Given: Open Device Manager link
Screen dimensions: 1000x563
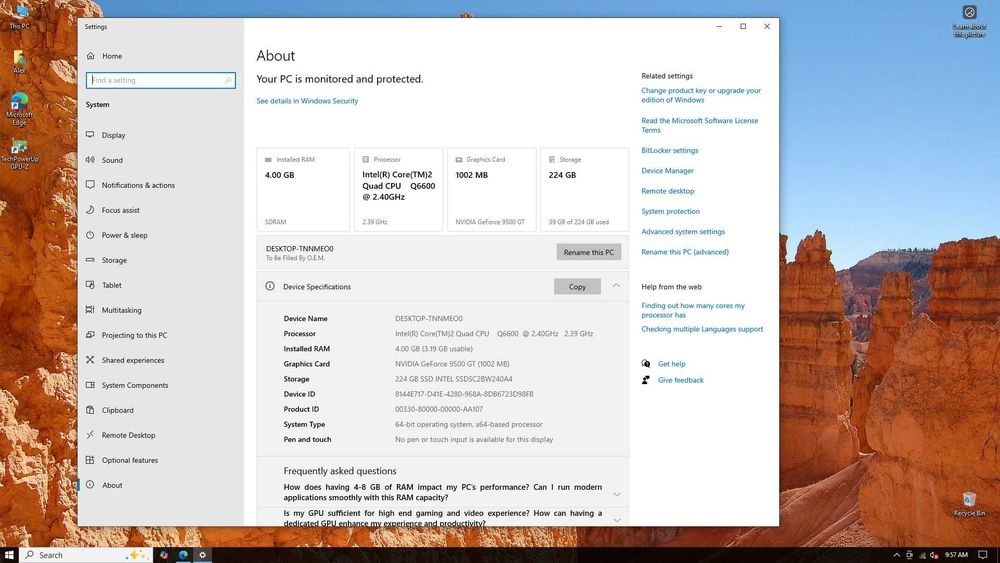Looking at the screenshot, I should tap(667, 171).
